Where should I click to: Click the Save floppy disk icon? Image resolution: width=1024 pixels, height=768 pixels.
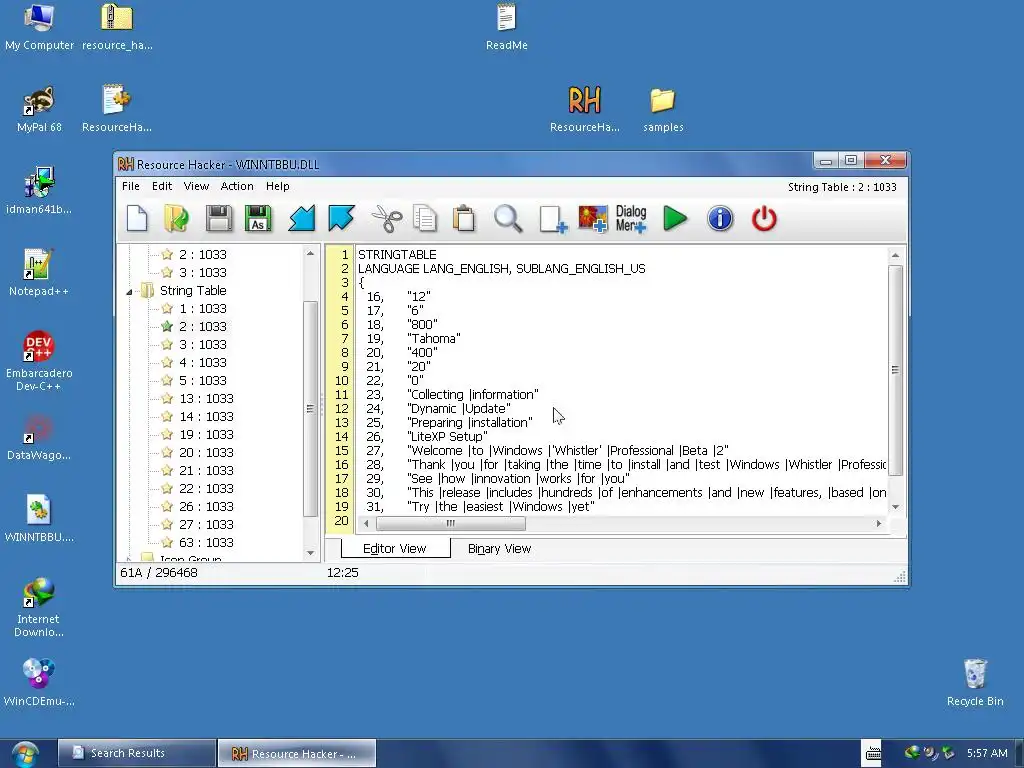[x=219, y=218]
